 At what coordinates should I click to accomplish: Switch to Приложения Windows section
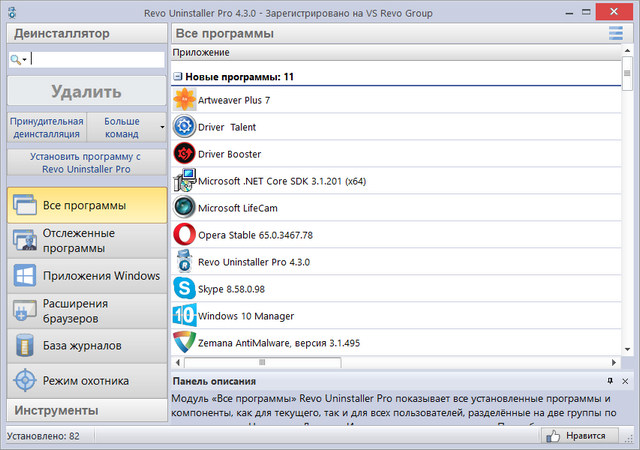(x=84, y=276)
